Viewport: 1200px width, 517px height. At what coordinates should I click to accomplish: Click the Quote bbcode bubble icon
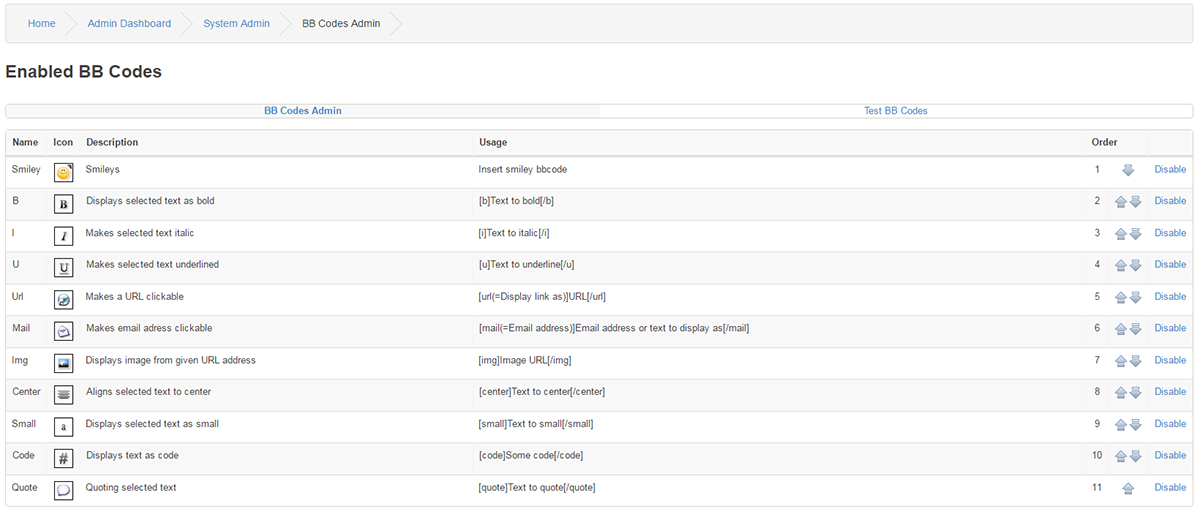(x=63, y=491)
